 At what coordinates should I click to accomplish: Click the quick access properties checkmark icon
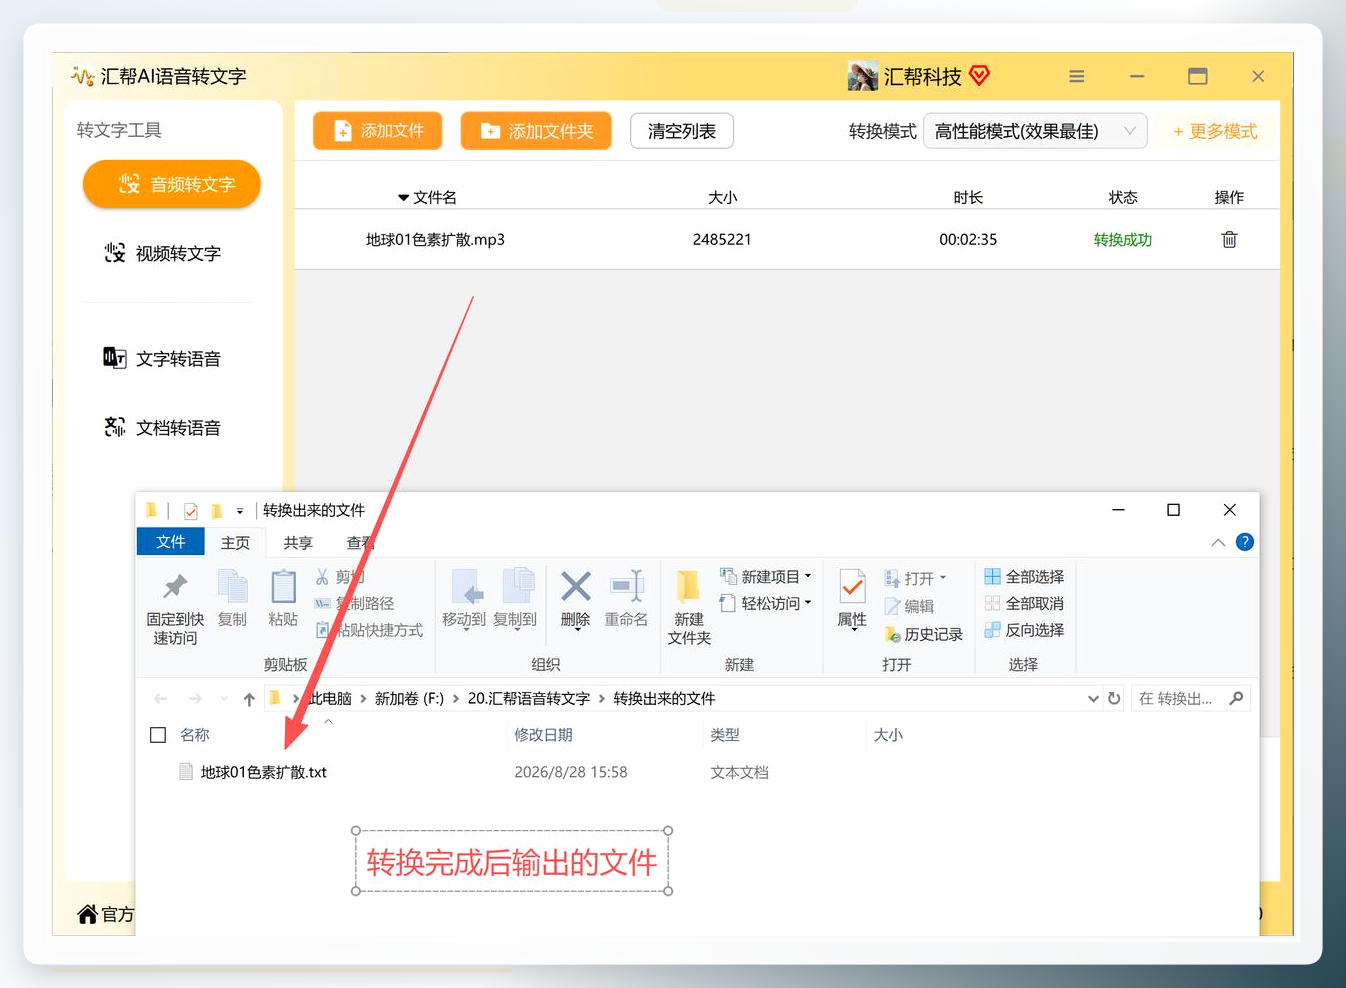[190, 511]
